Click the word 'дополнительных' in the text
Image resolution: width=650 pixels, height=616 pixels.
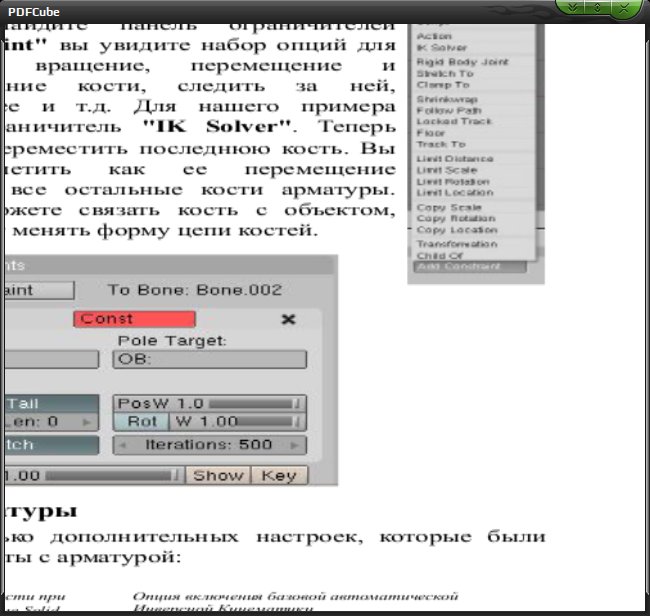click(145, 537)
